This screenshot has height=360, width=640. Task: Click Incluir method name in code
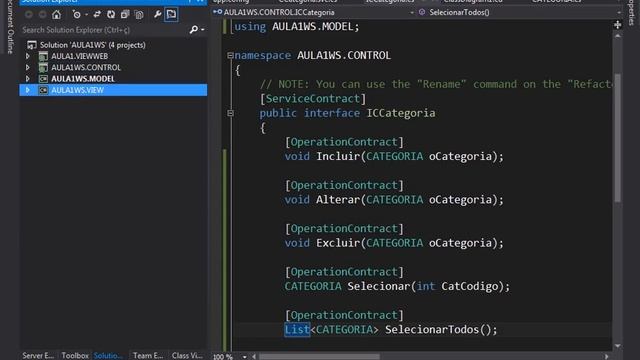point(338,156)
